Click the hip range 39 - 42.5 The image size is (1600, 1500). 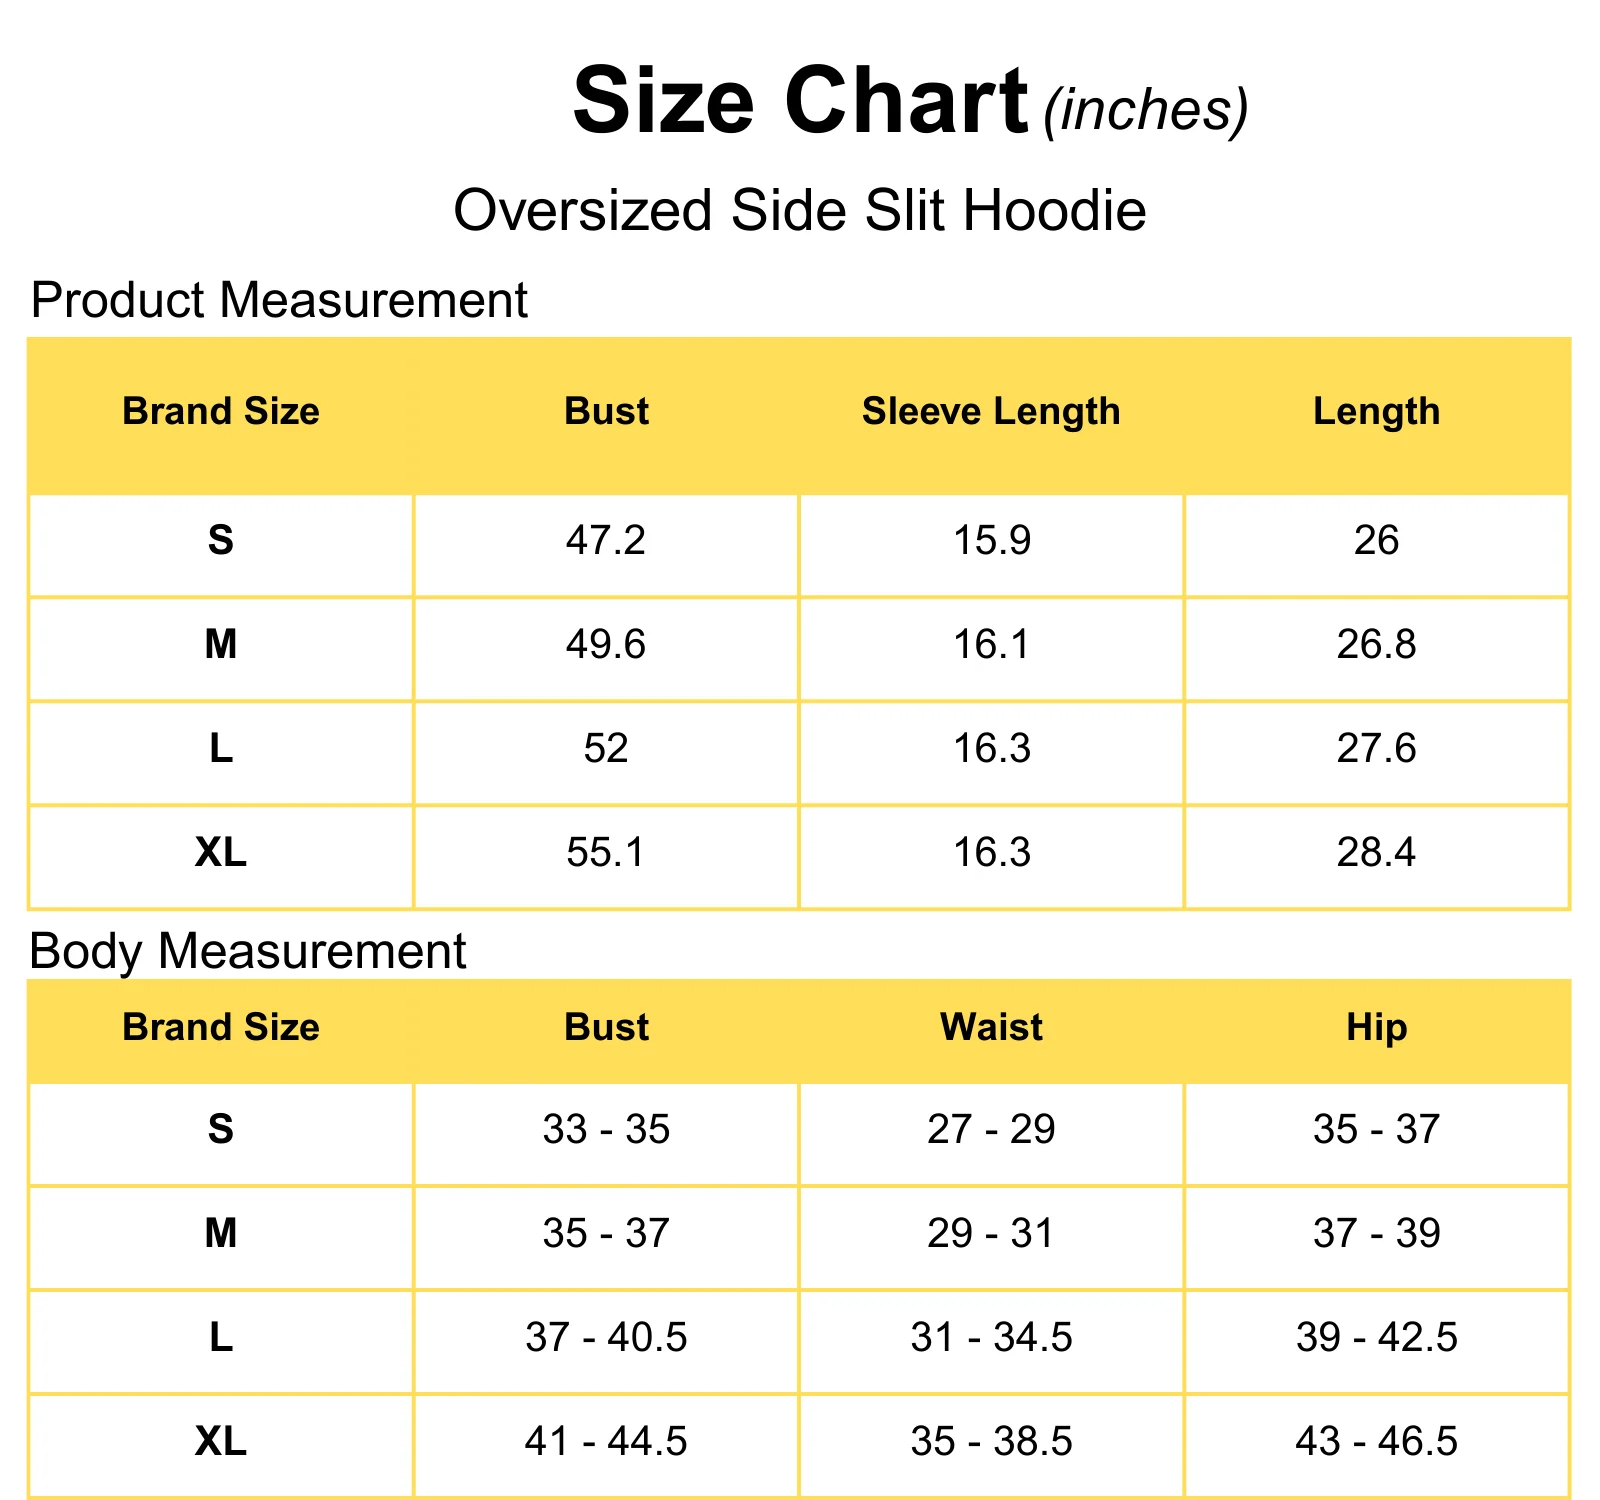coord(1376,1338)
